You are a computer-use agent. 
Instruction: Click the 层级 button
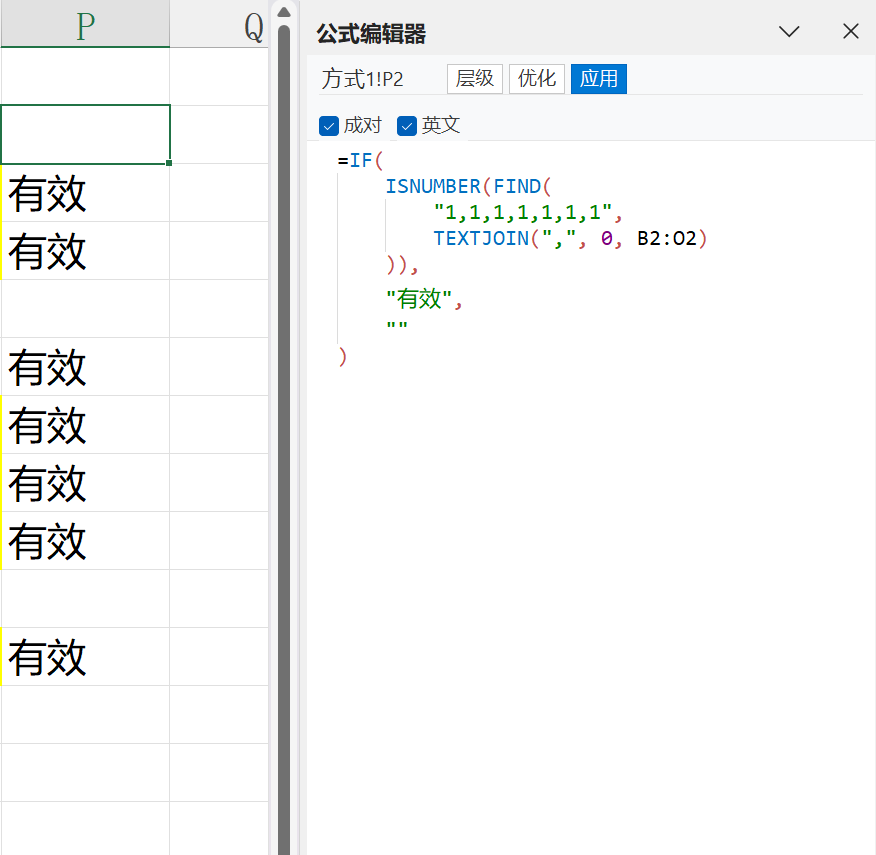[475, 79]
